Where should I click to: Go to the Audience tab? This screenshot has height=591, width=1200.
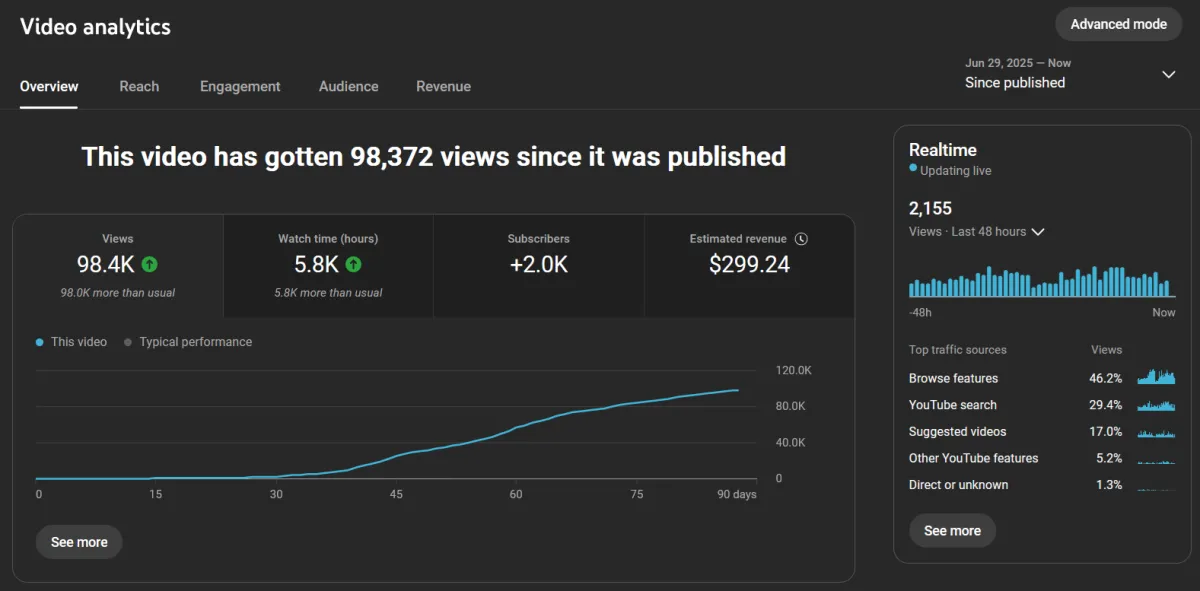tap(349, 86)
